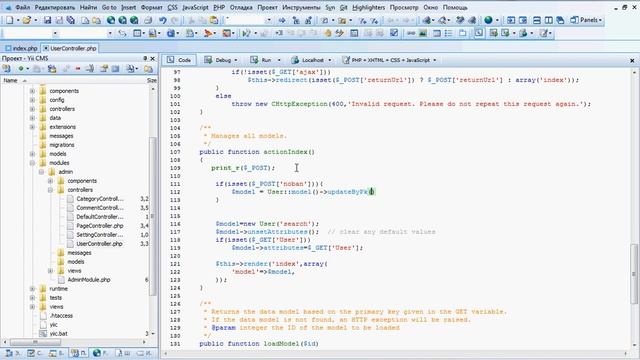Open the Редактировать menu
The image size is (640, 360).
55,7
